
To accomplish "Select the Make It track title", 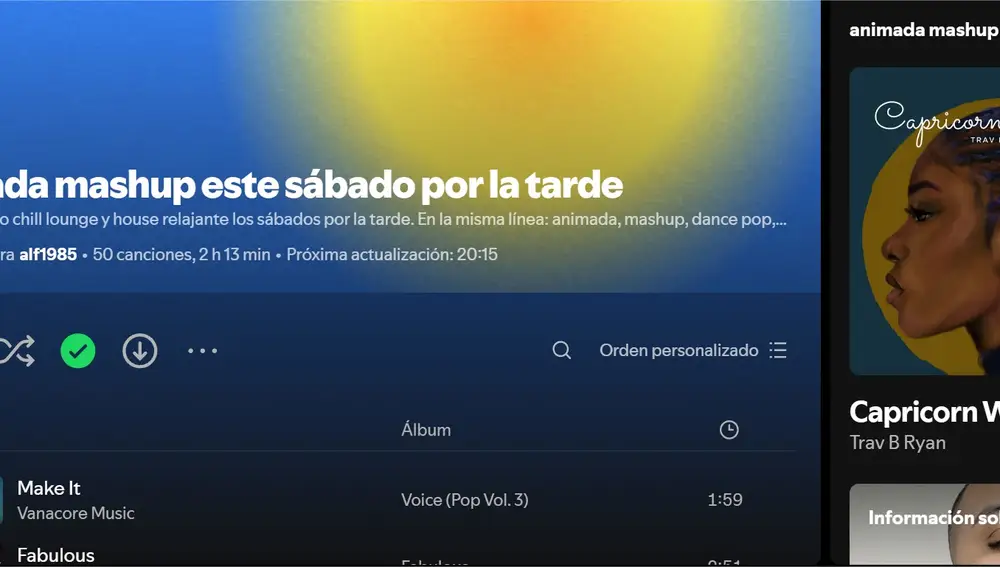I will [48, 488].
